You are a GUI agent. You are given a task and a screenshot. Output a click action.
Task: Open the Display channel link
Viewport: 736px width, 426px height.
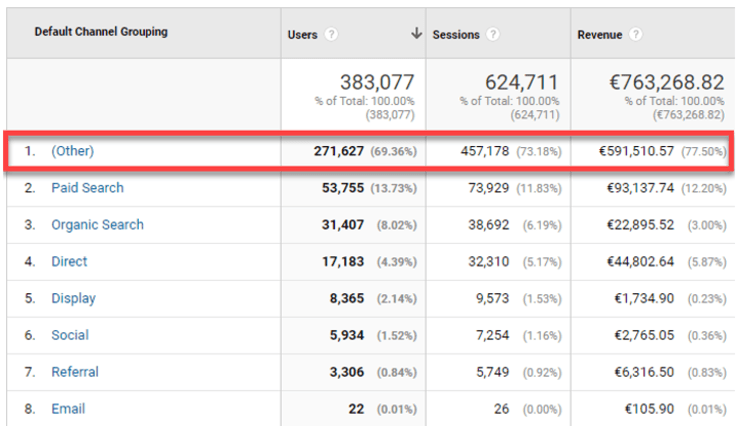[x=73, y=298]
